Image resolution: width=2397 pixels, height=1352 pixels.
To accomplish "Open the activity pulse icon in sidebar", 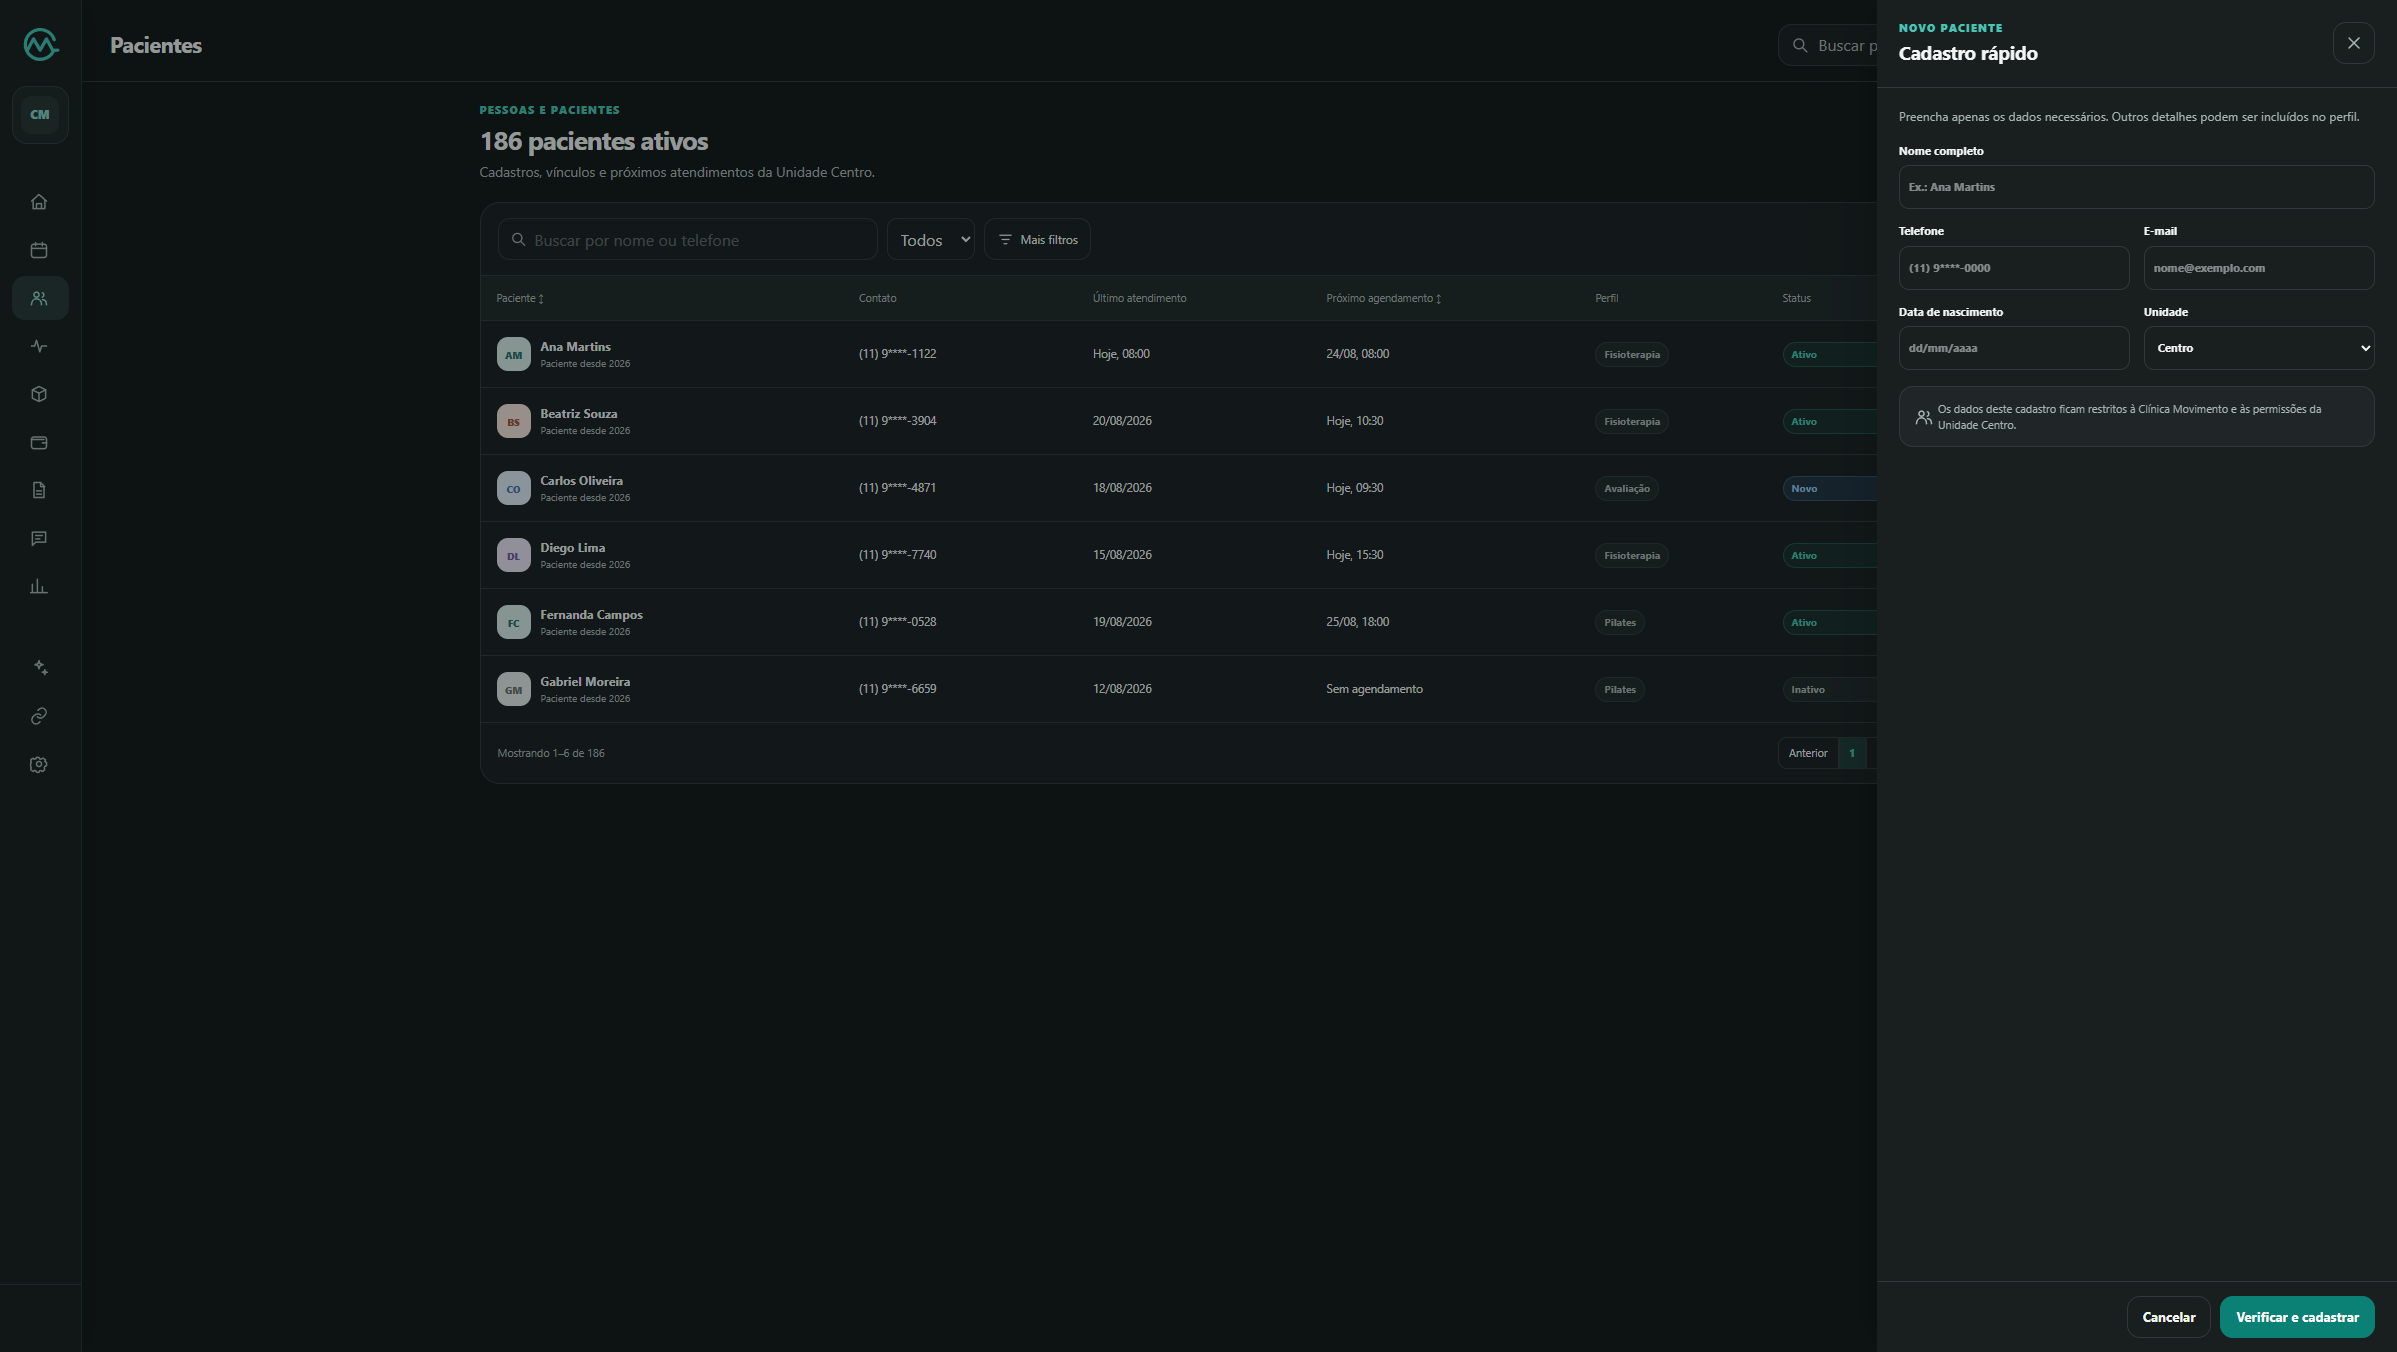I will point(39,346).
